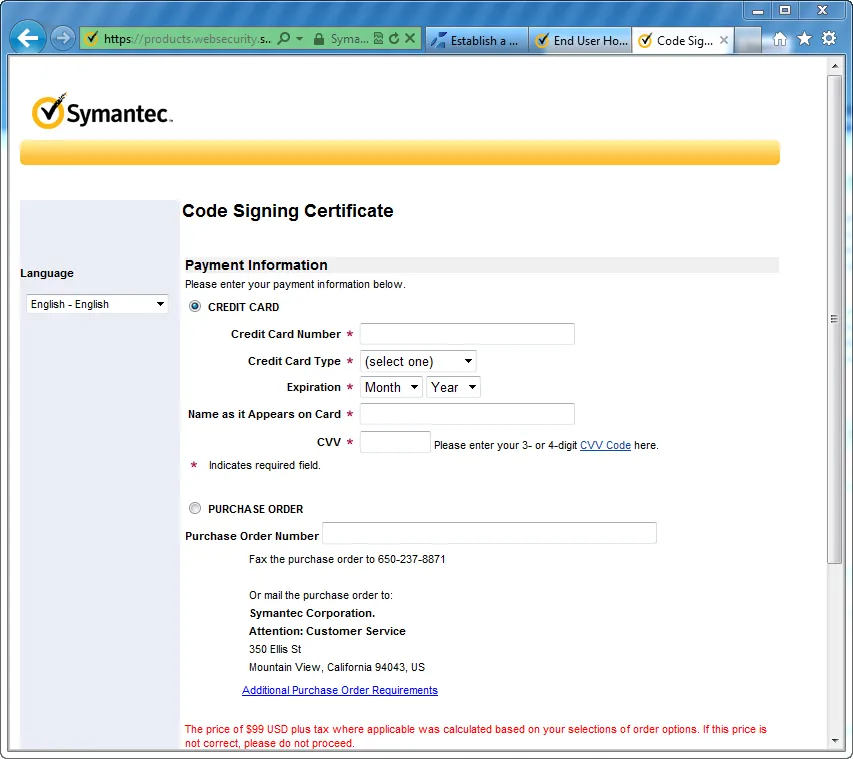853x759 pixels.
Task: Open Favorites with the star icon
Action: click(x=804, y=39)
